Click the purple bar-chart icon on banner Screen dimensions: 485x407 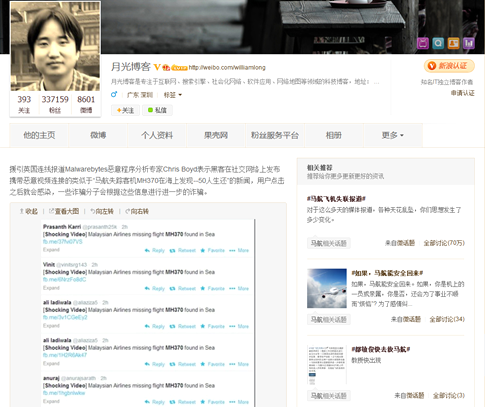tap(469, 43)
